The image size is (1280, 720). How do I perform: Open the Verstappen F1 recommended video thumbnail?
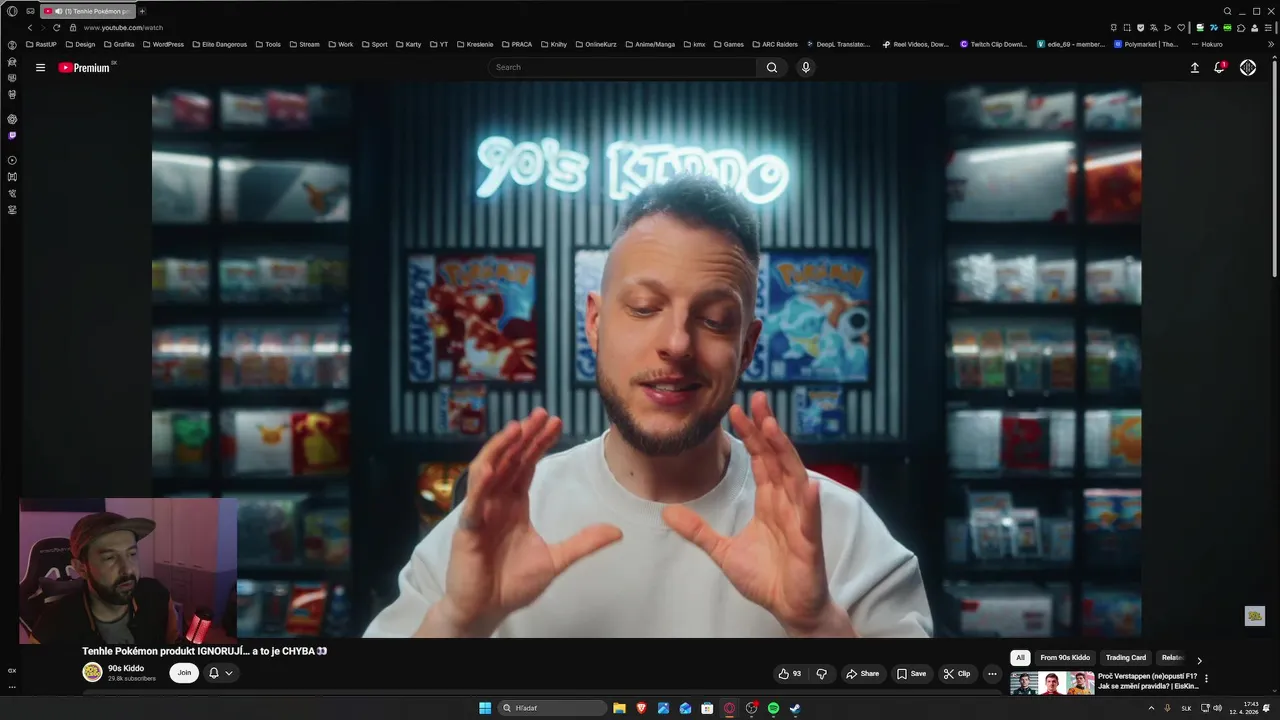1052,684
